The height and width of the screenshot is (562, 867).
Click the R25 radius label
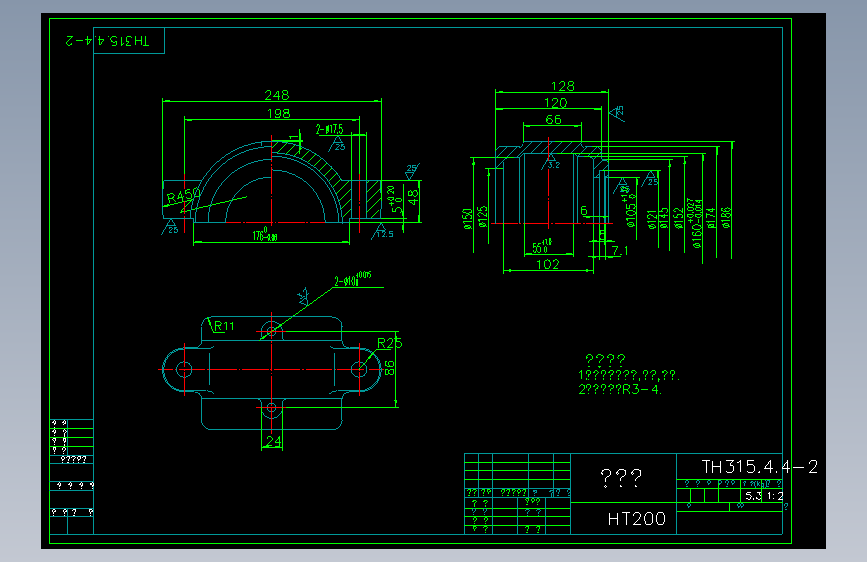pyautogui.click(x=389, y=344)
